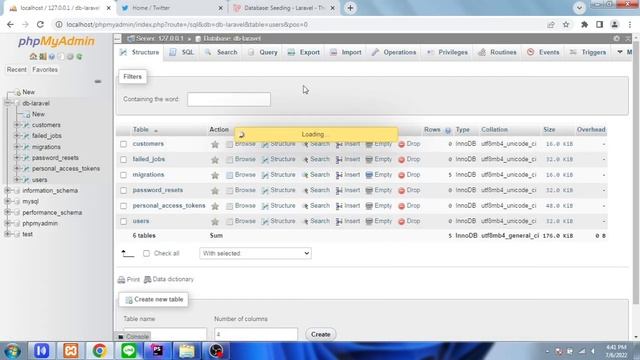
Task: Enable the Check all checkbox
Action: [146, 253]
